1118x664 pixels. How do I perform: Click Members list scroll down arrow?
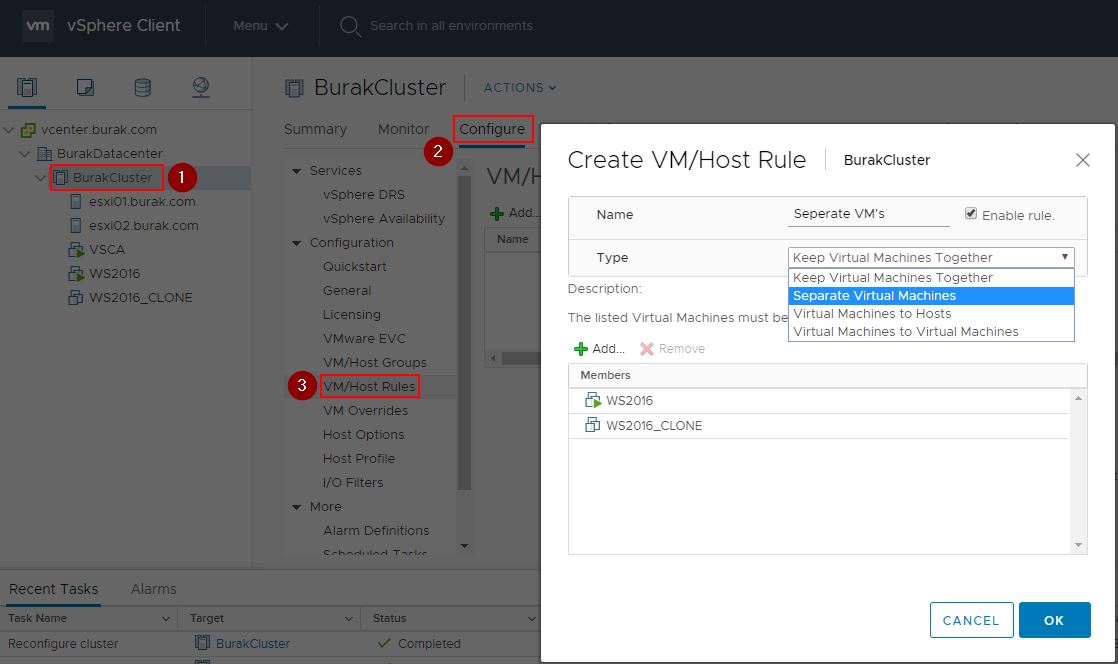[1078, 545]
